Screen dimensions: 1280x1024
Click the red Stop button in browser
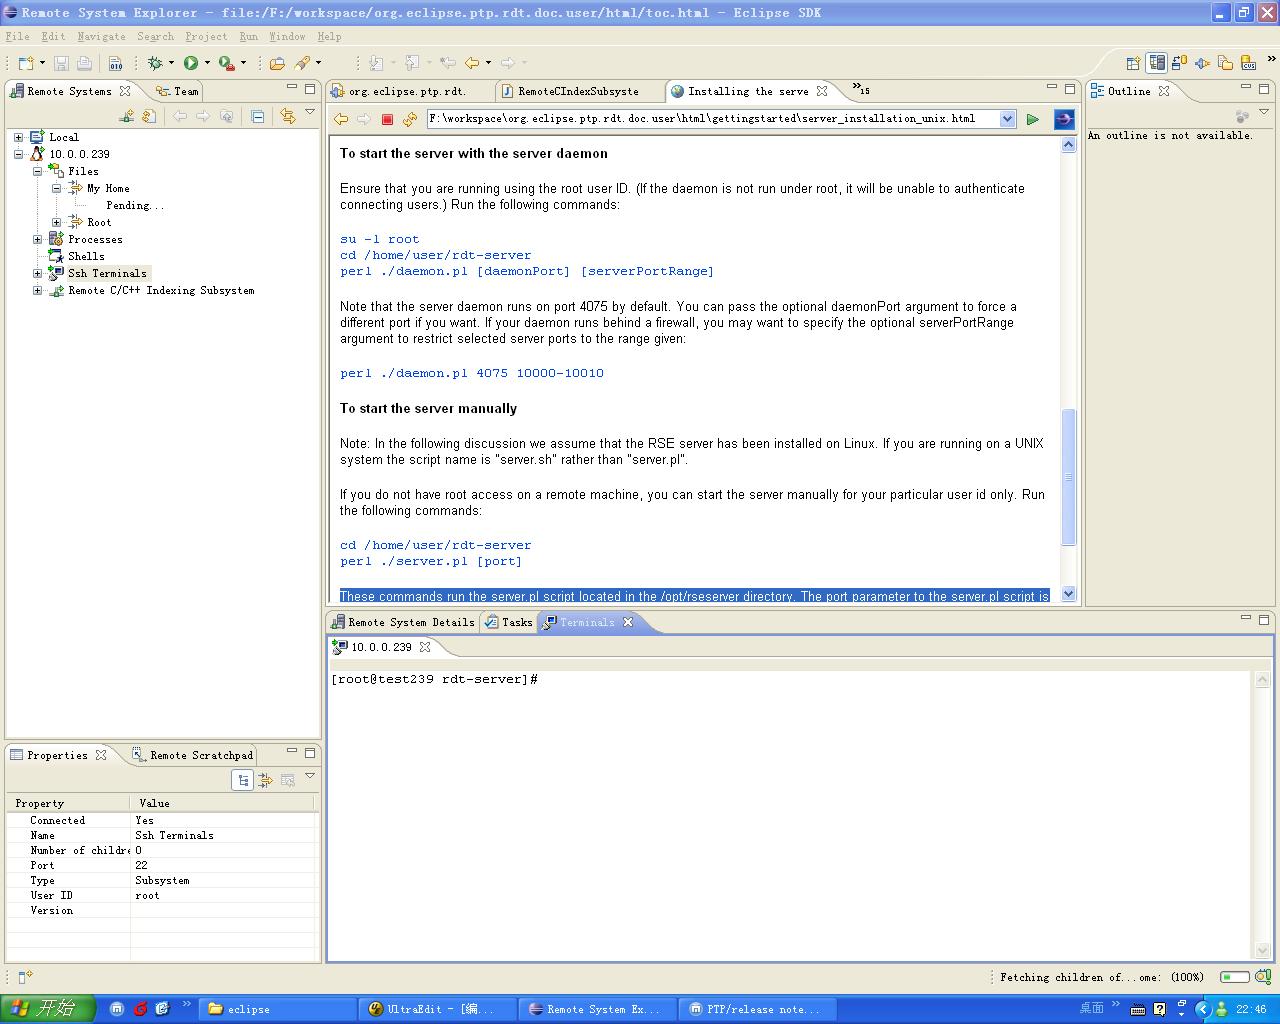point(387,119)
